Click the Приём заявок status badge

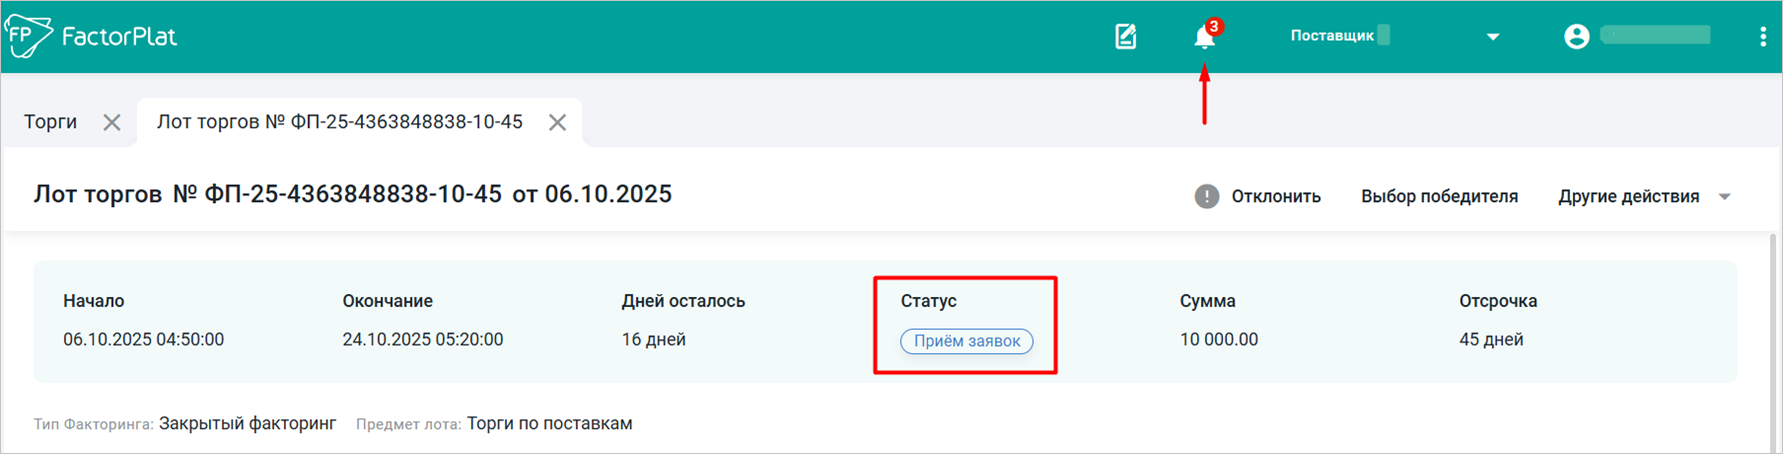[967, 341]
